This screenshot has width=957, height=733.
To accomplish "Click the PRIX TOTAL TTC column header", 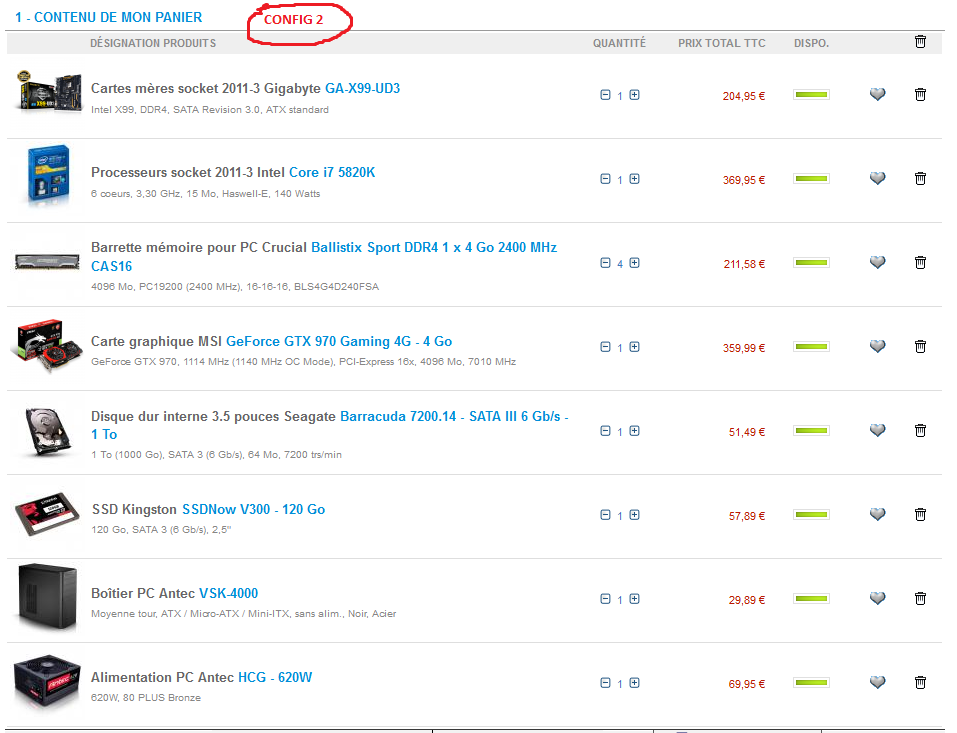I will point(721,43).
